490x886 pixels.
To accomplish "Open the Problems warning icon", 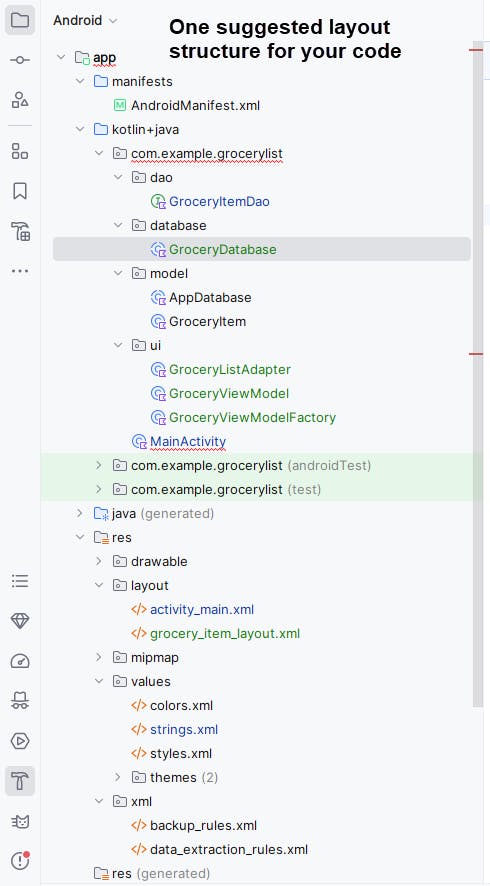I will coord(20,861).
